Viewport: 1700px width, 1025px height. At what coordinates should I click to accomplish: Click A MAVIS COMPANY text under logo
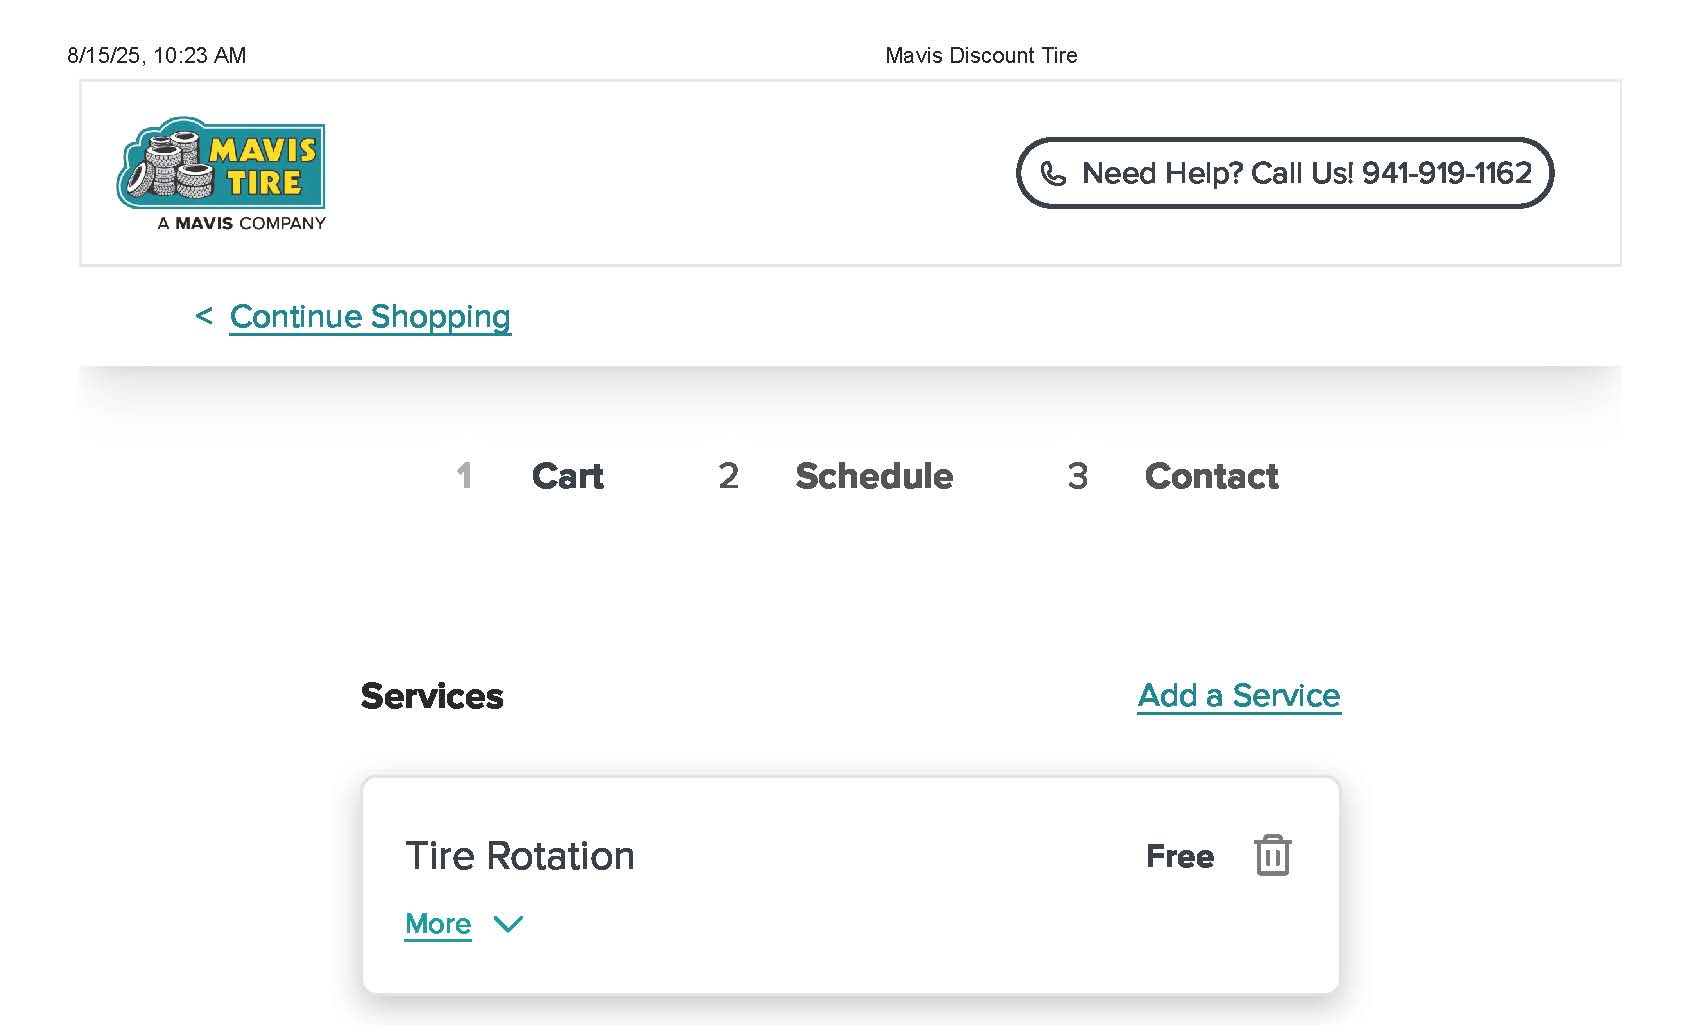[x=241, y=223]
